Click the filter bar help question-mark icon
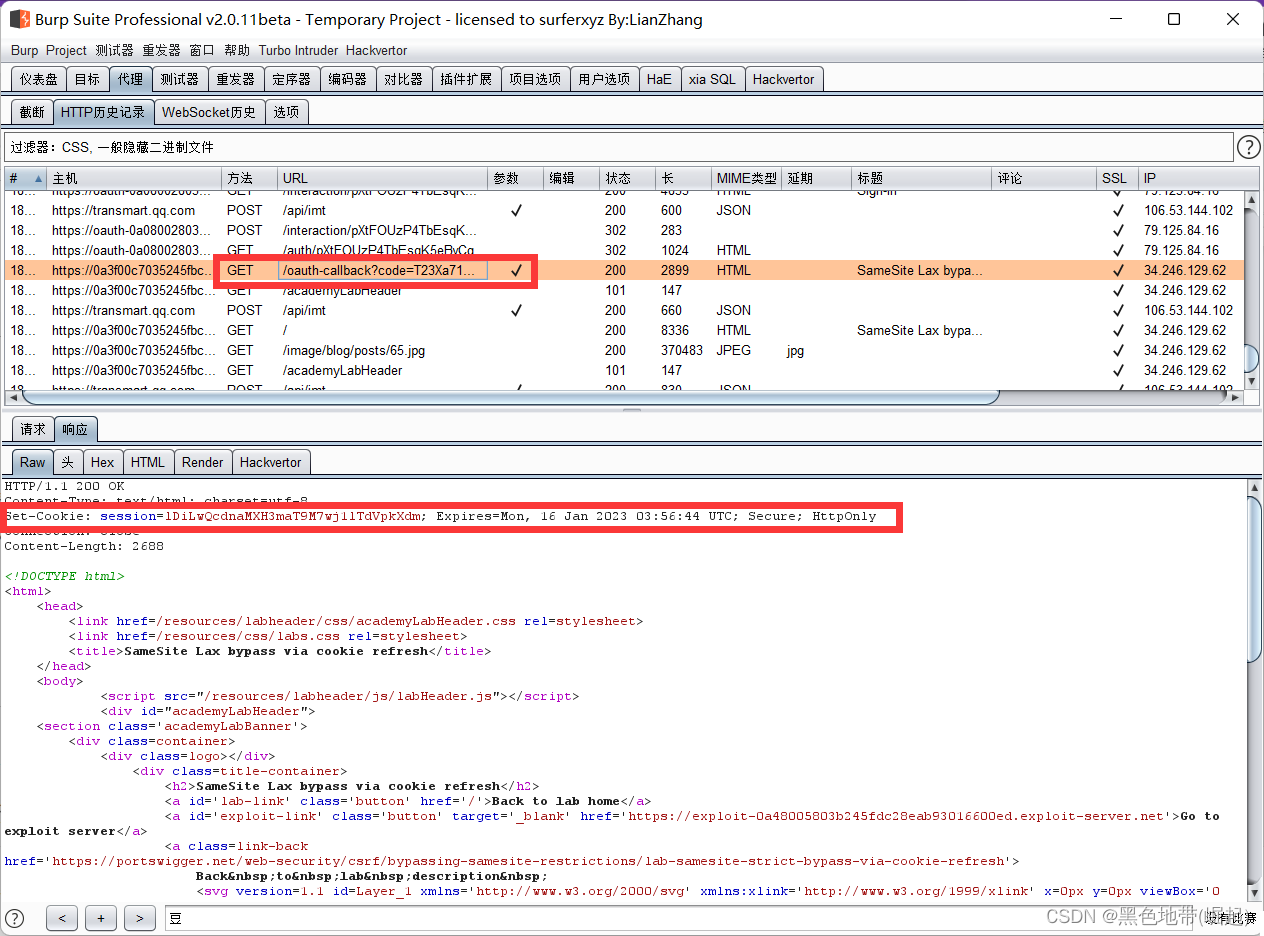Viewport: 1264px width, 936px height. click(1248, 147)
